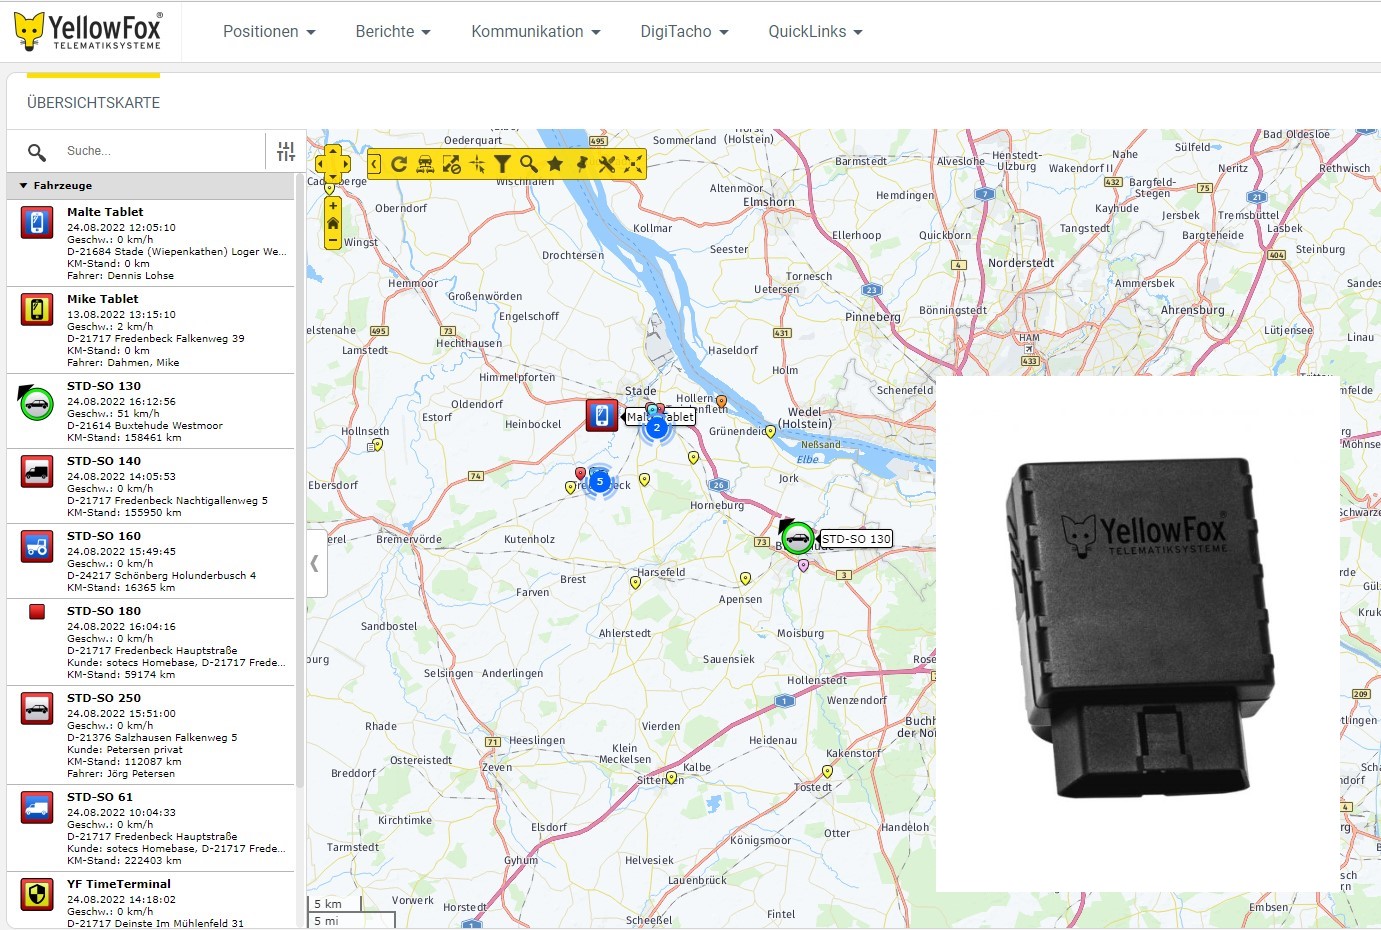Viewport: 1381px width, 930px height.
Task: Click the STD-SO 140 truck icon
Action: point(37,471)
